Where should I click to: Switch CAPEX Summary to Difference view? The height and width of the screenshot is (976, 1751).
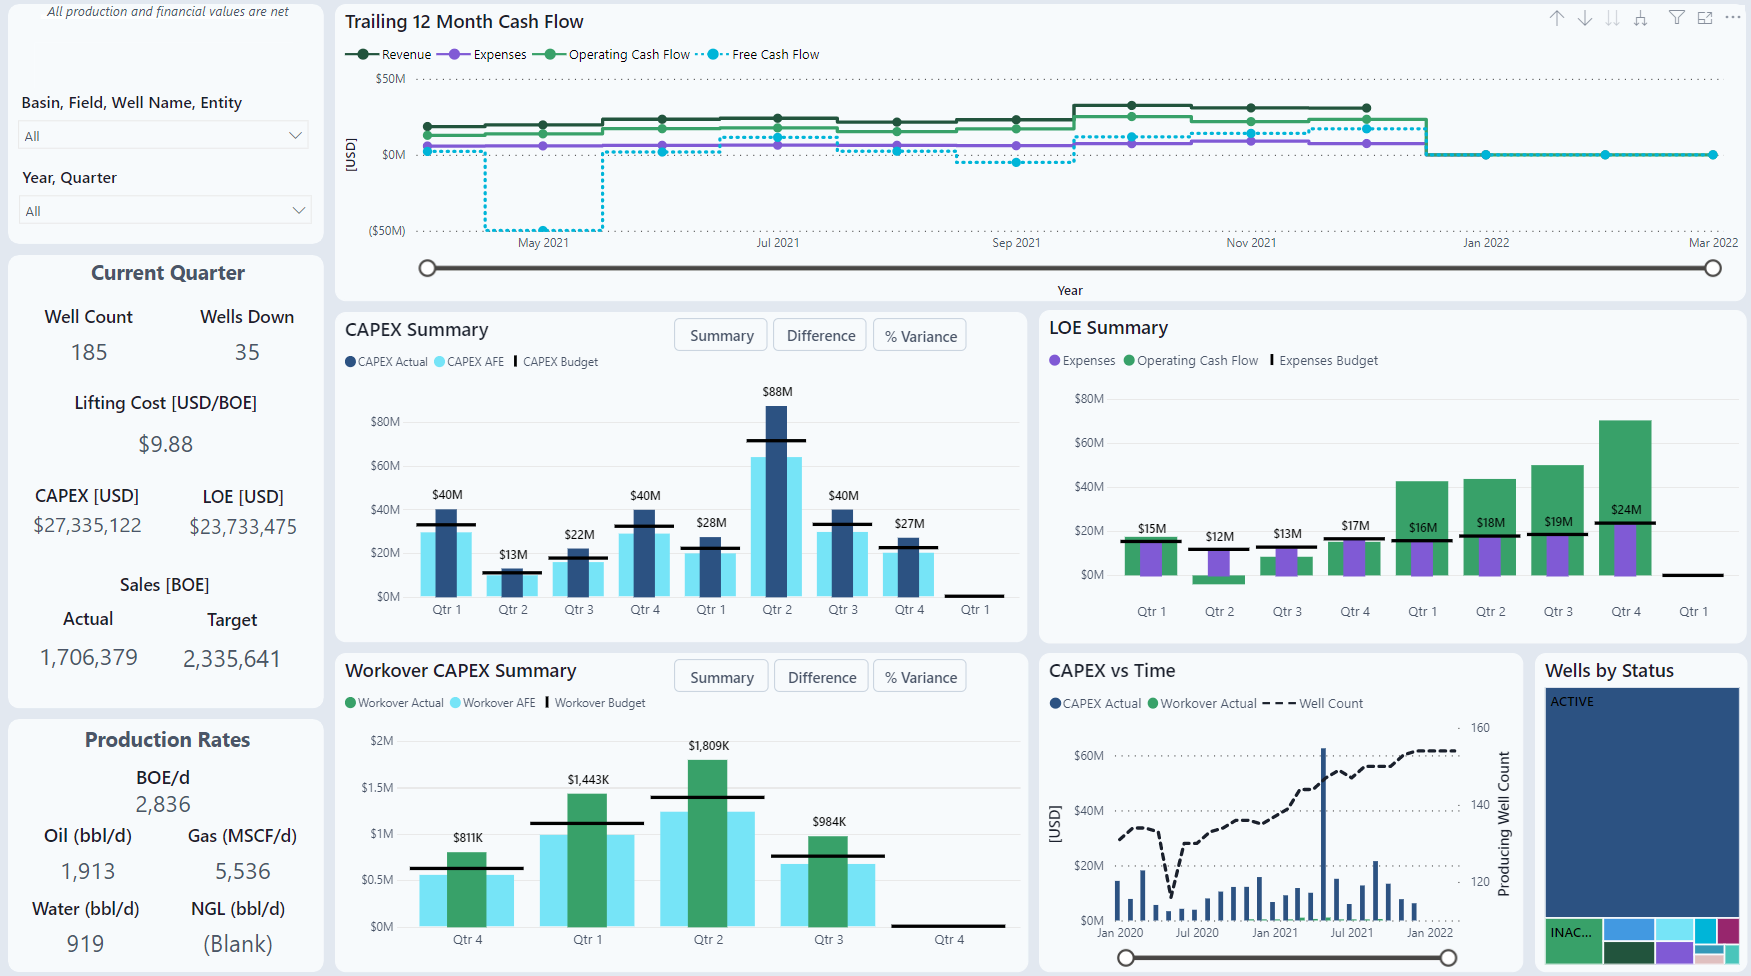[820, 336]
